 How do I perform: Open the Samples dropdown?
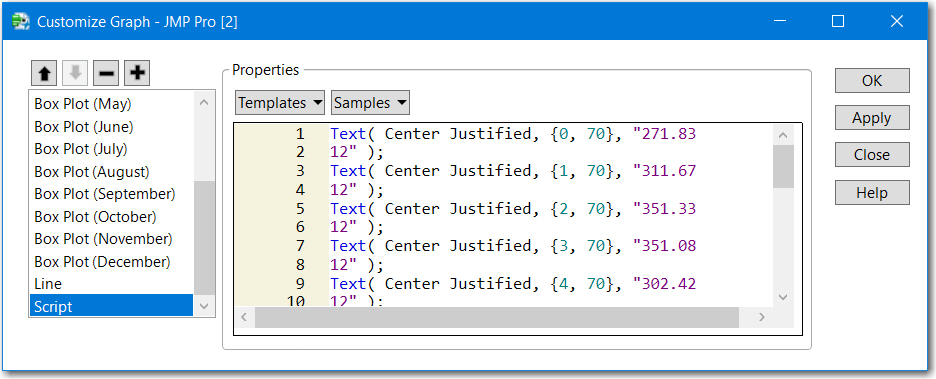(370, 103)
